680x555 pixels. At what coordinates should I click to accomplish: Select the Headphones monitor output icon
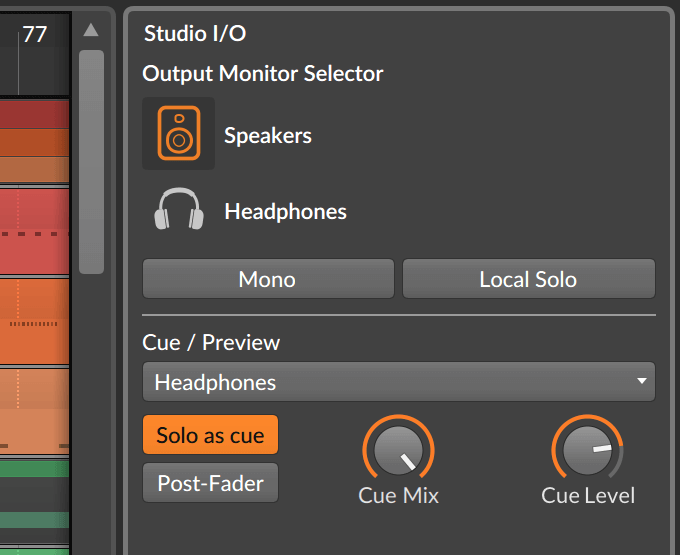tap(179, 209)
